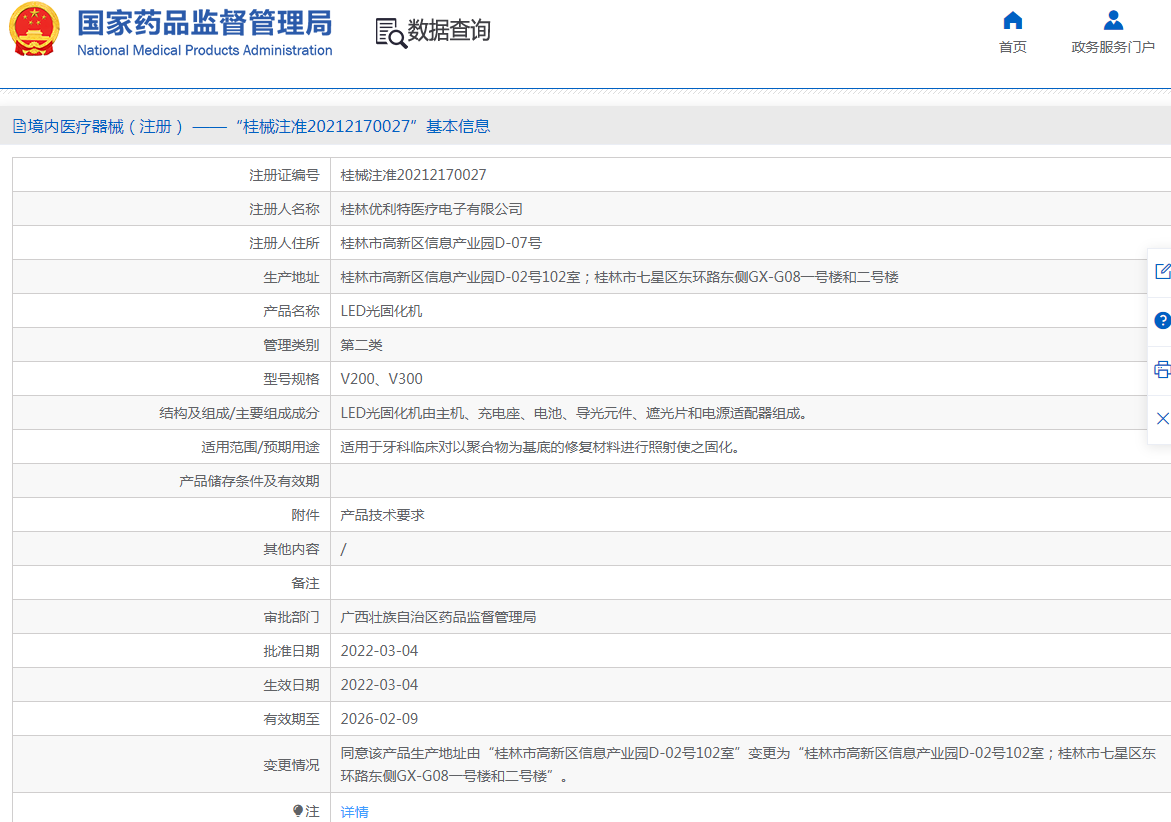Click 国家药品监督管理局 title text
1171x822 pixels.
(x=205, y=23)
